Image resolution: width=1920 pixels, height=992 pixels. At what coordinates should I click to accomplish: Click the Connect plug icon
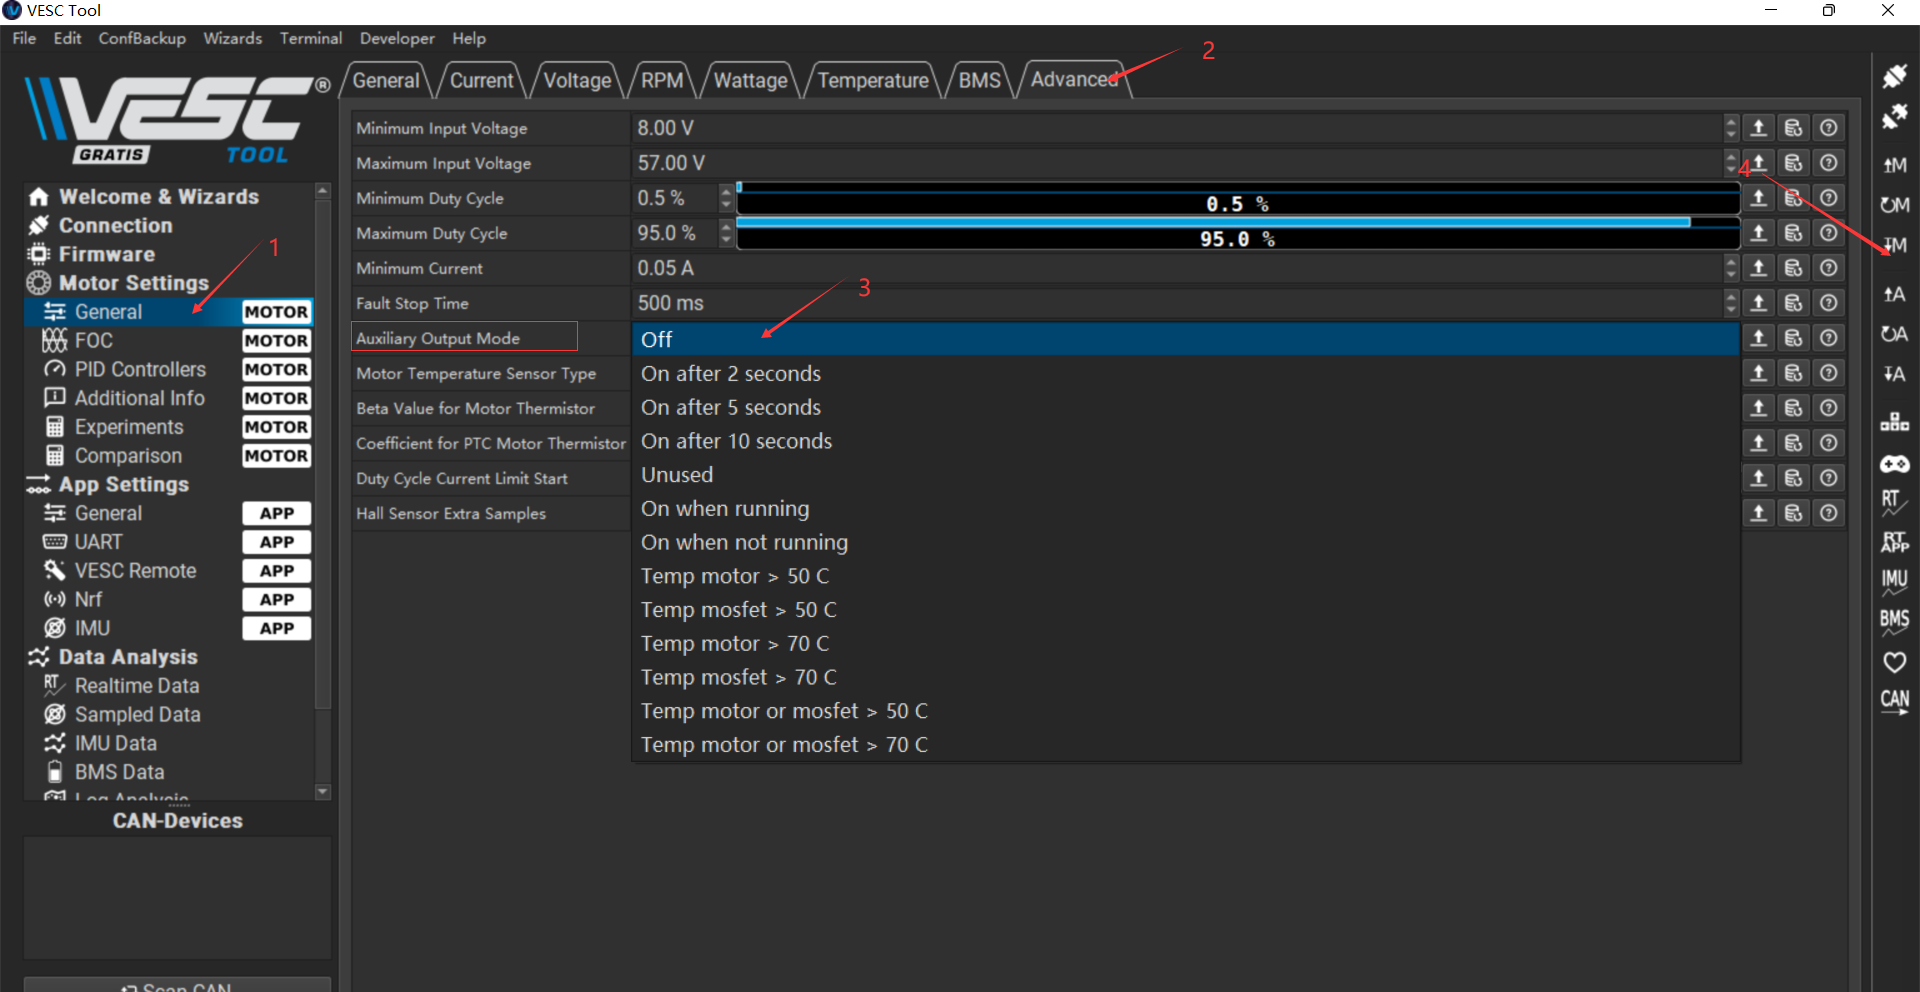point(1894,76)
